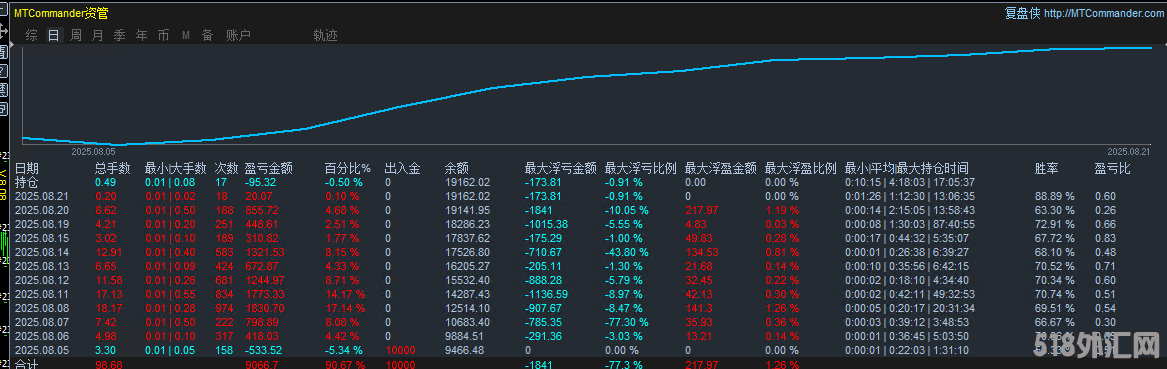Click the 日期 column header
1167x369 pixels.
27,169
